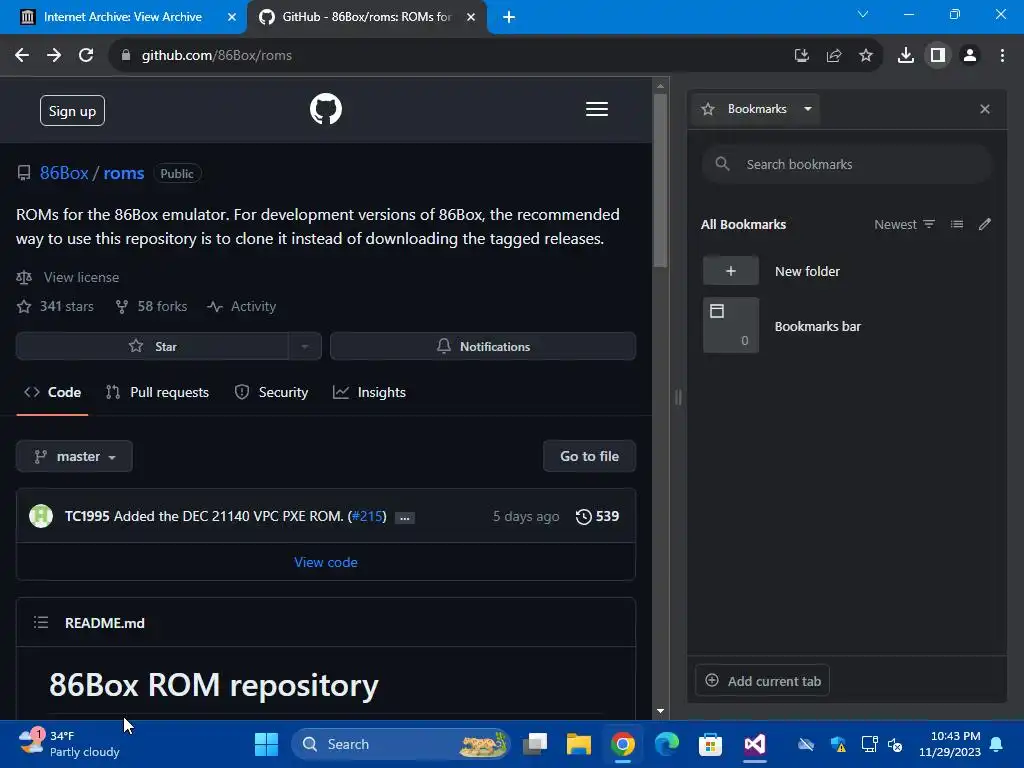
Task: Open the roms repository link
Action: pos(123,173)
